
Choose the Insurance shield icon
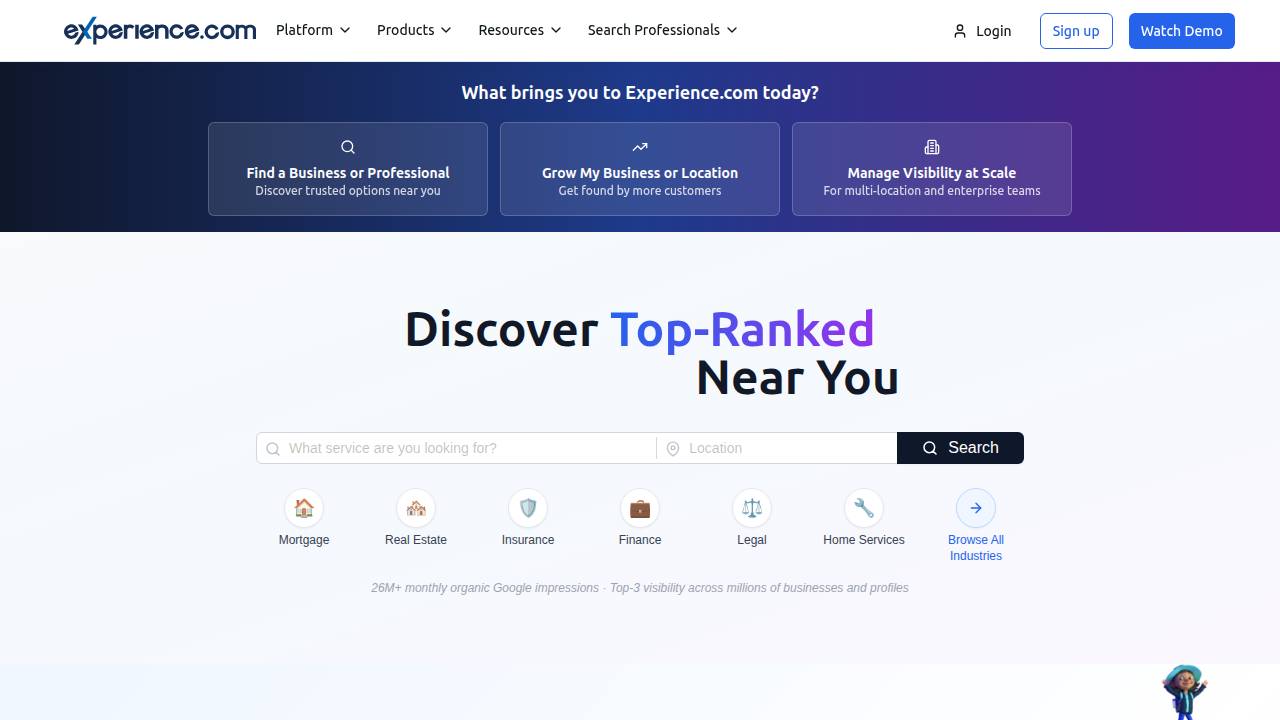(x=528, y=508)
